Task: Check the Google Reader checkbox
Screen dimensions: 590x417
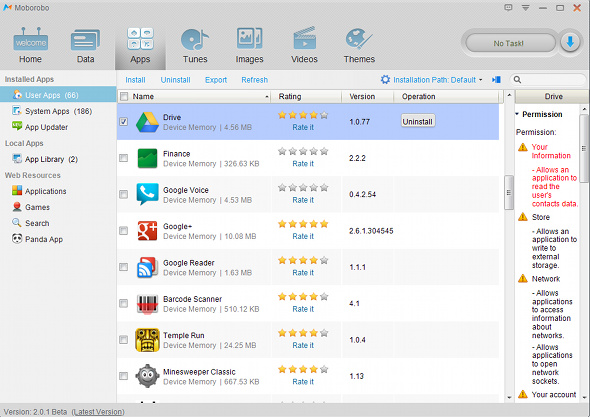Action: (x=124, y=267)
